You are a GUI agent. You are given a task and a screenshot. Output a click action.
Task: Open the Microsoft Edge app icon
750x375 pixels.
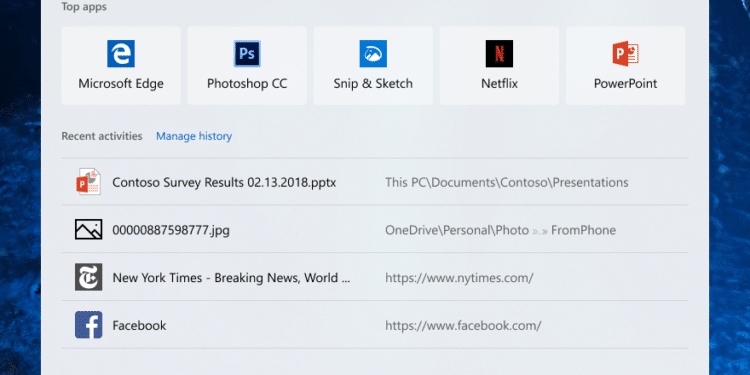(121, 54)
